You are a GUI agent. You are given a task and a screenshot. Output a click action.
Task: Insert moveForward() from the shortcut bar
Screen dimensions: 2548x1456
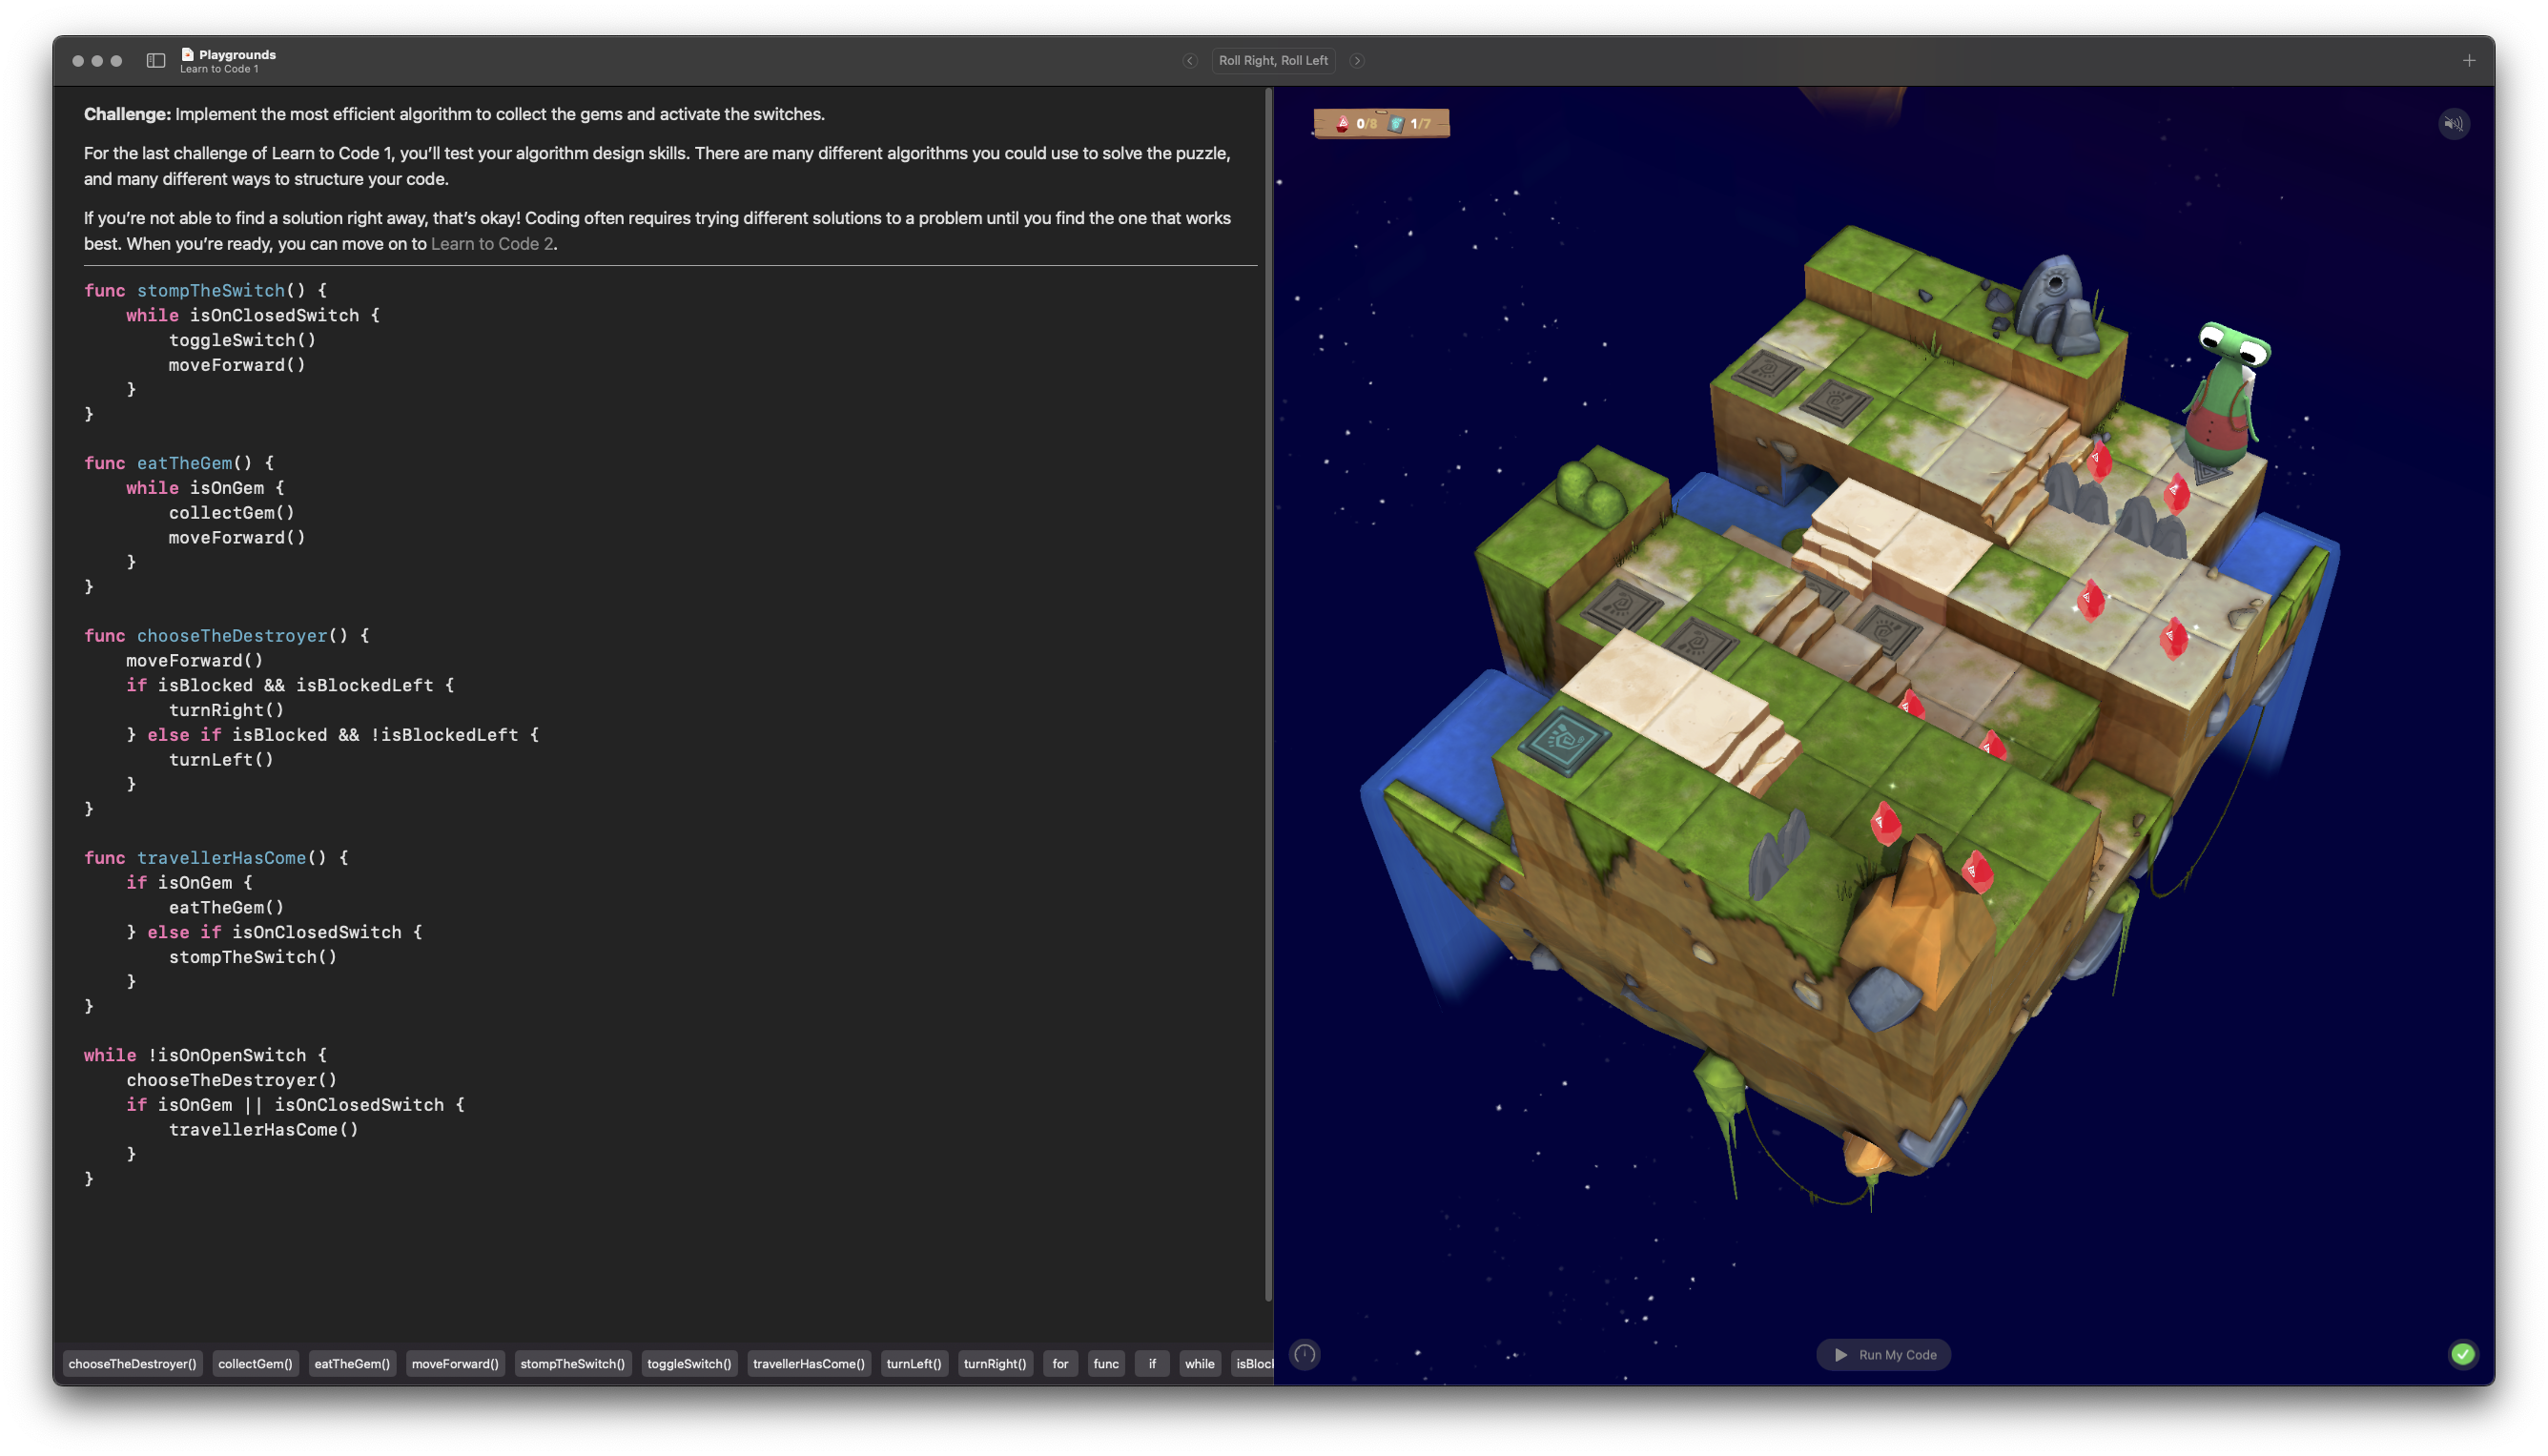coord(455,1363)
